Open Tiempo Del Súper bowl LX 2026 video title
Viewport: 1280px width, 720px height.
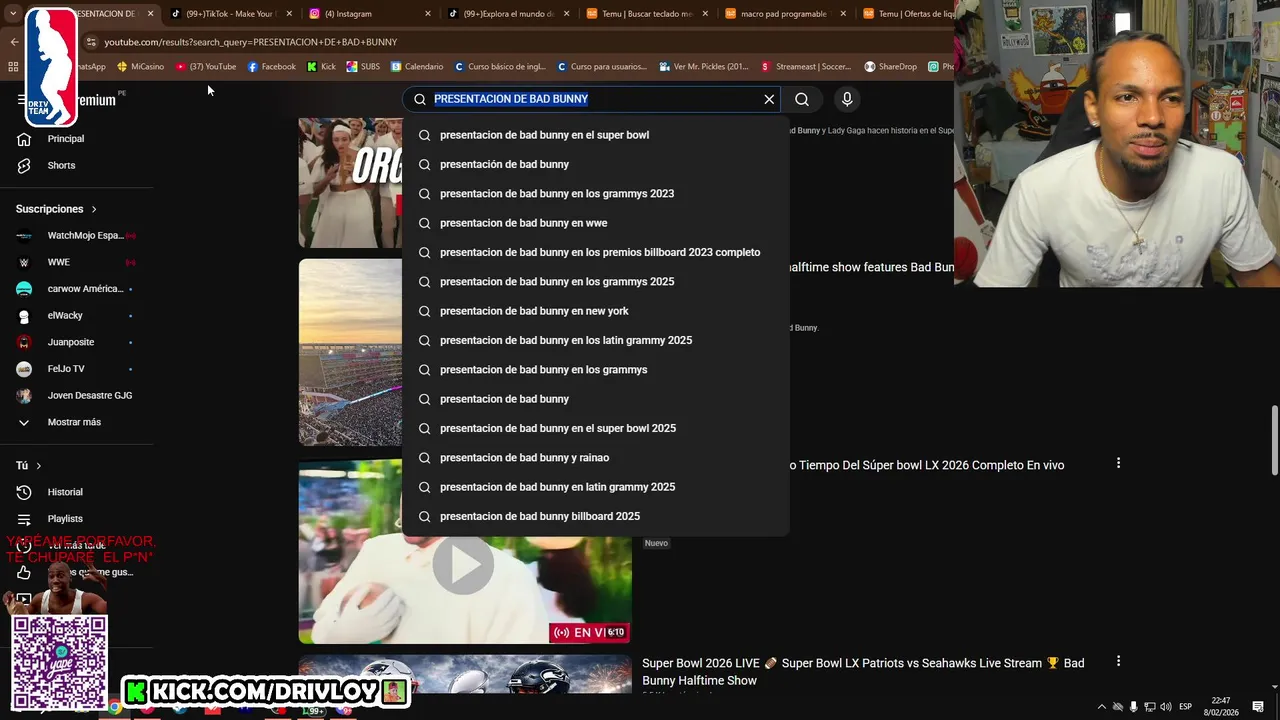(x=926, y=465)
